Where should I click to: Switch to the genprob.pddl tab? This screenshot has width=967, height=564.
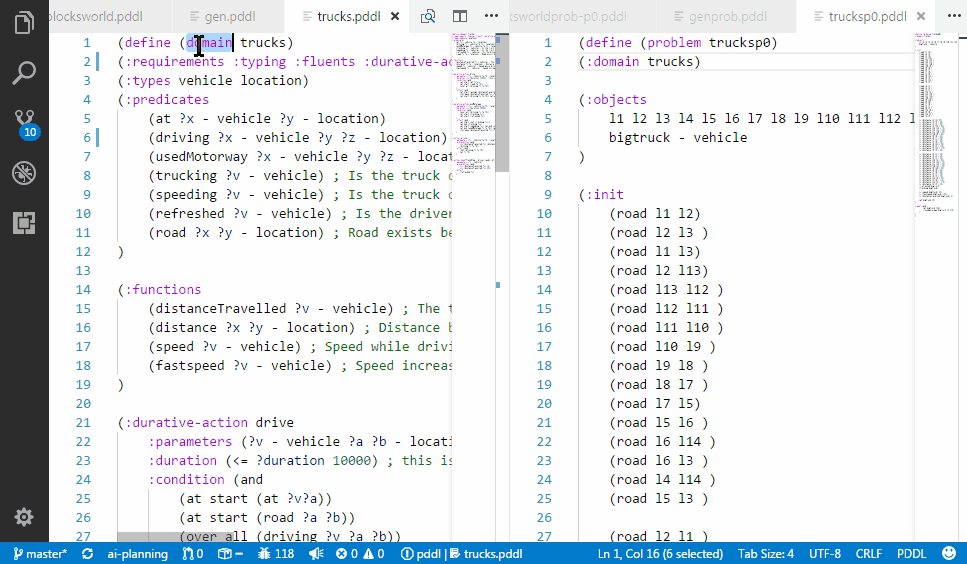tap(728, 17)
